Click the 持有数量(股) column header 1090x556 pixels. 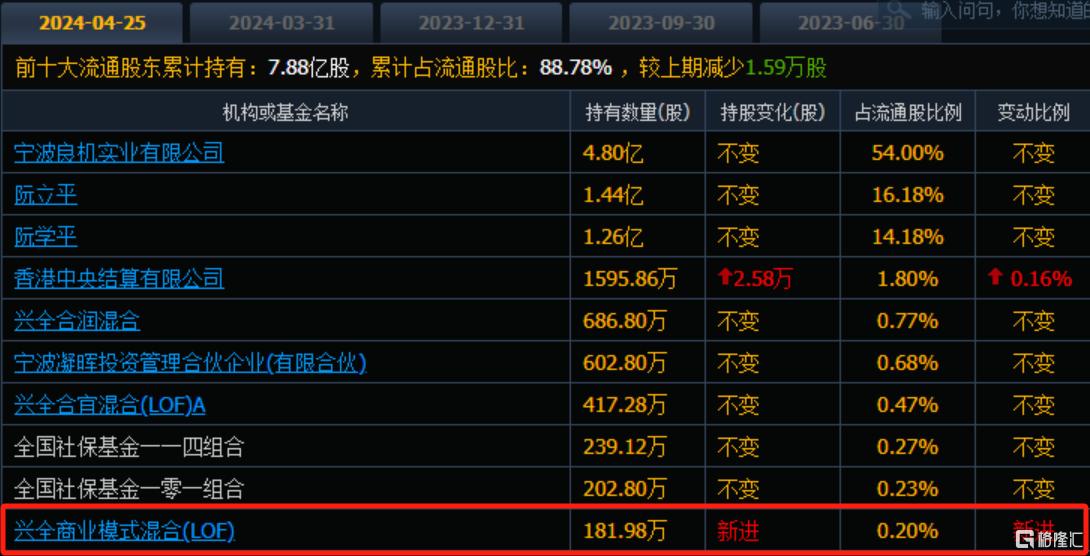(x=637, y=113)
